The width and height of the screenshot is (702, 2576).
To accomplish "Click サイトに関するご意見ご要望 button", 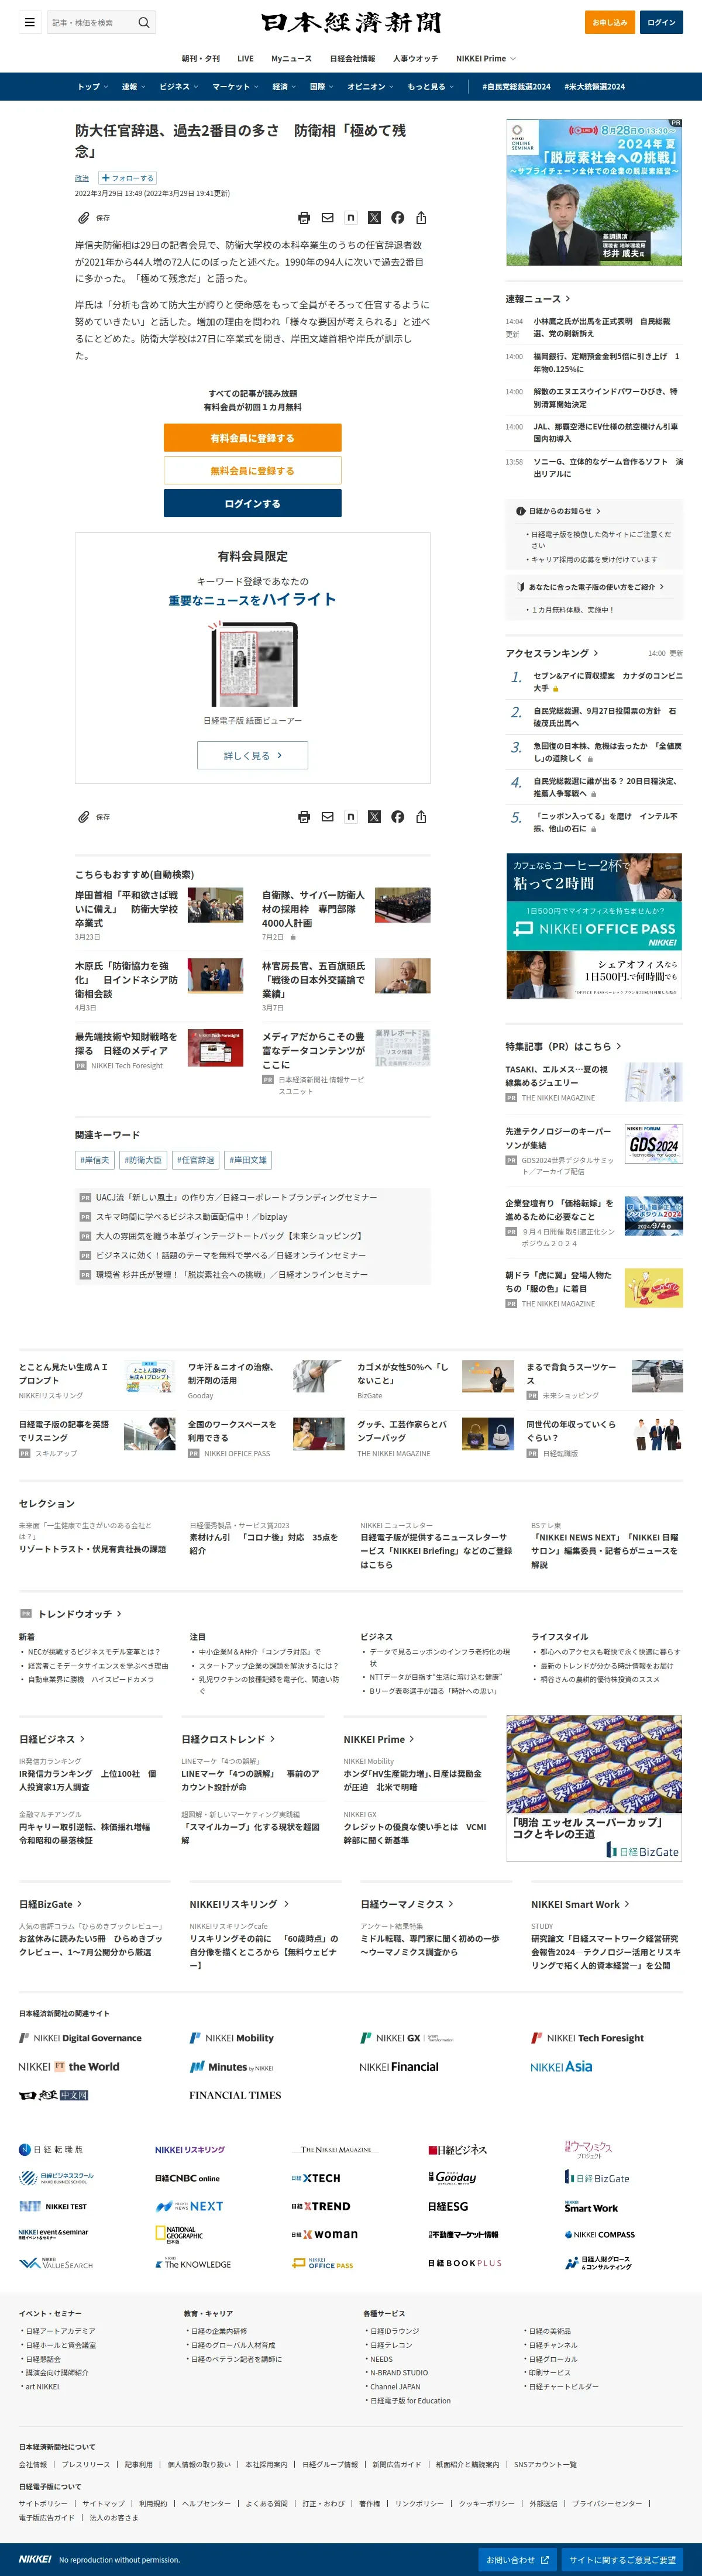I will [x=622, y=2559].
